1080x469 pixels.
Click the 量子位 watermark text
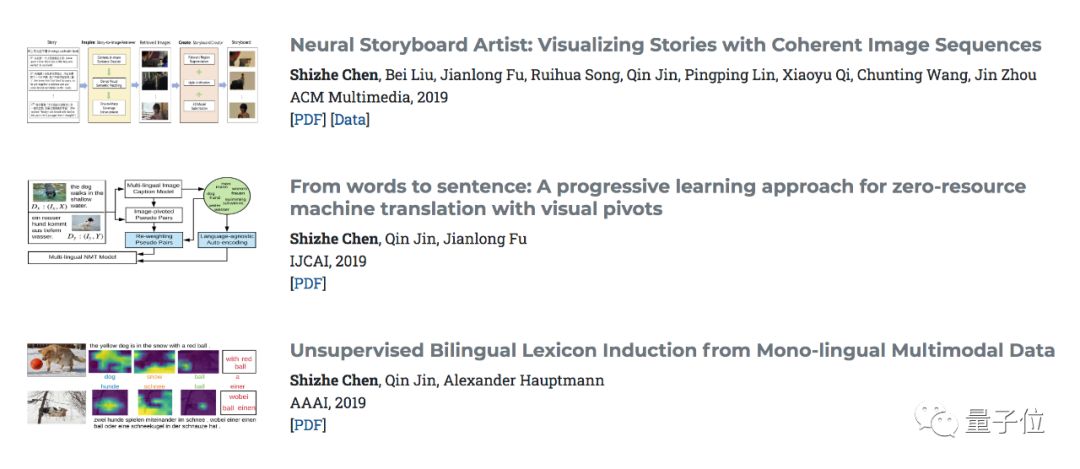tap(1004, 422)
